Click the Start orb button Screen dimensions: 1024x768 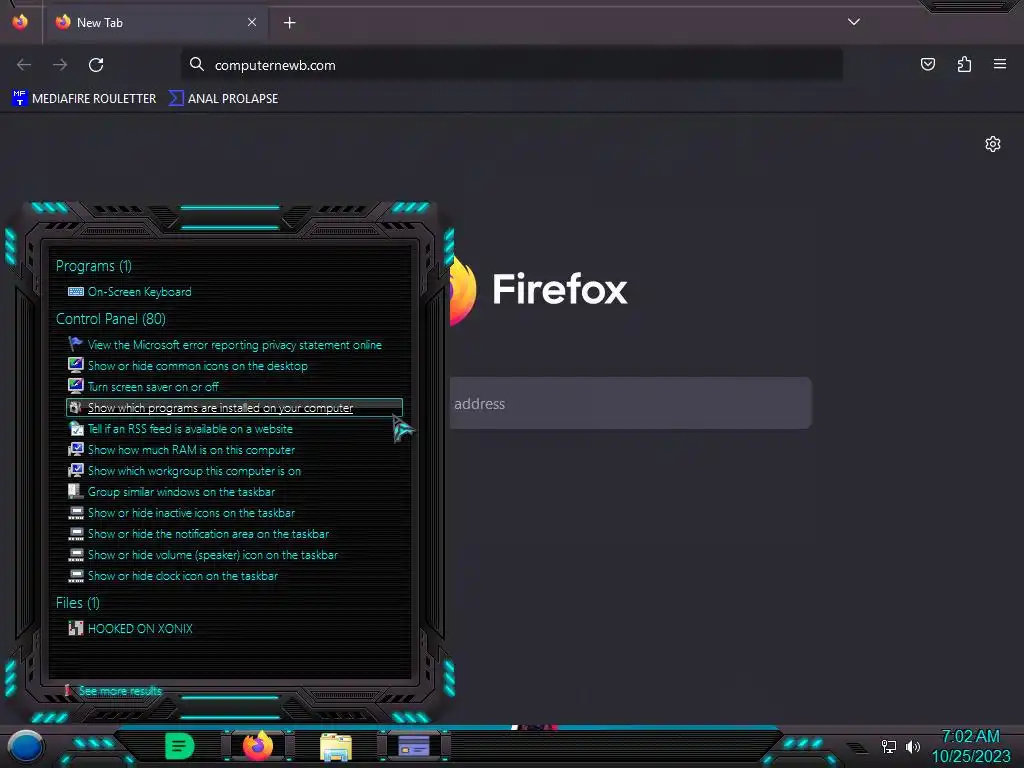click(x=25, y=746)
